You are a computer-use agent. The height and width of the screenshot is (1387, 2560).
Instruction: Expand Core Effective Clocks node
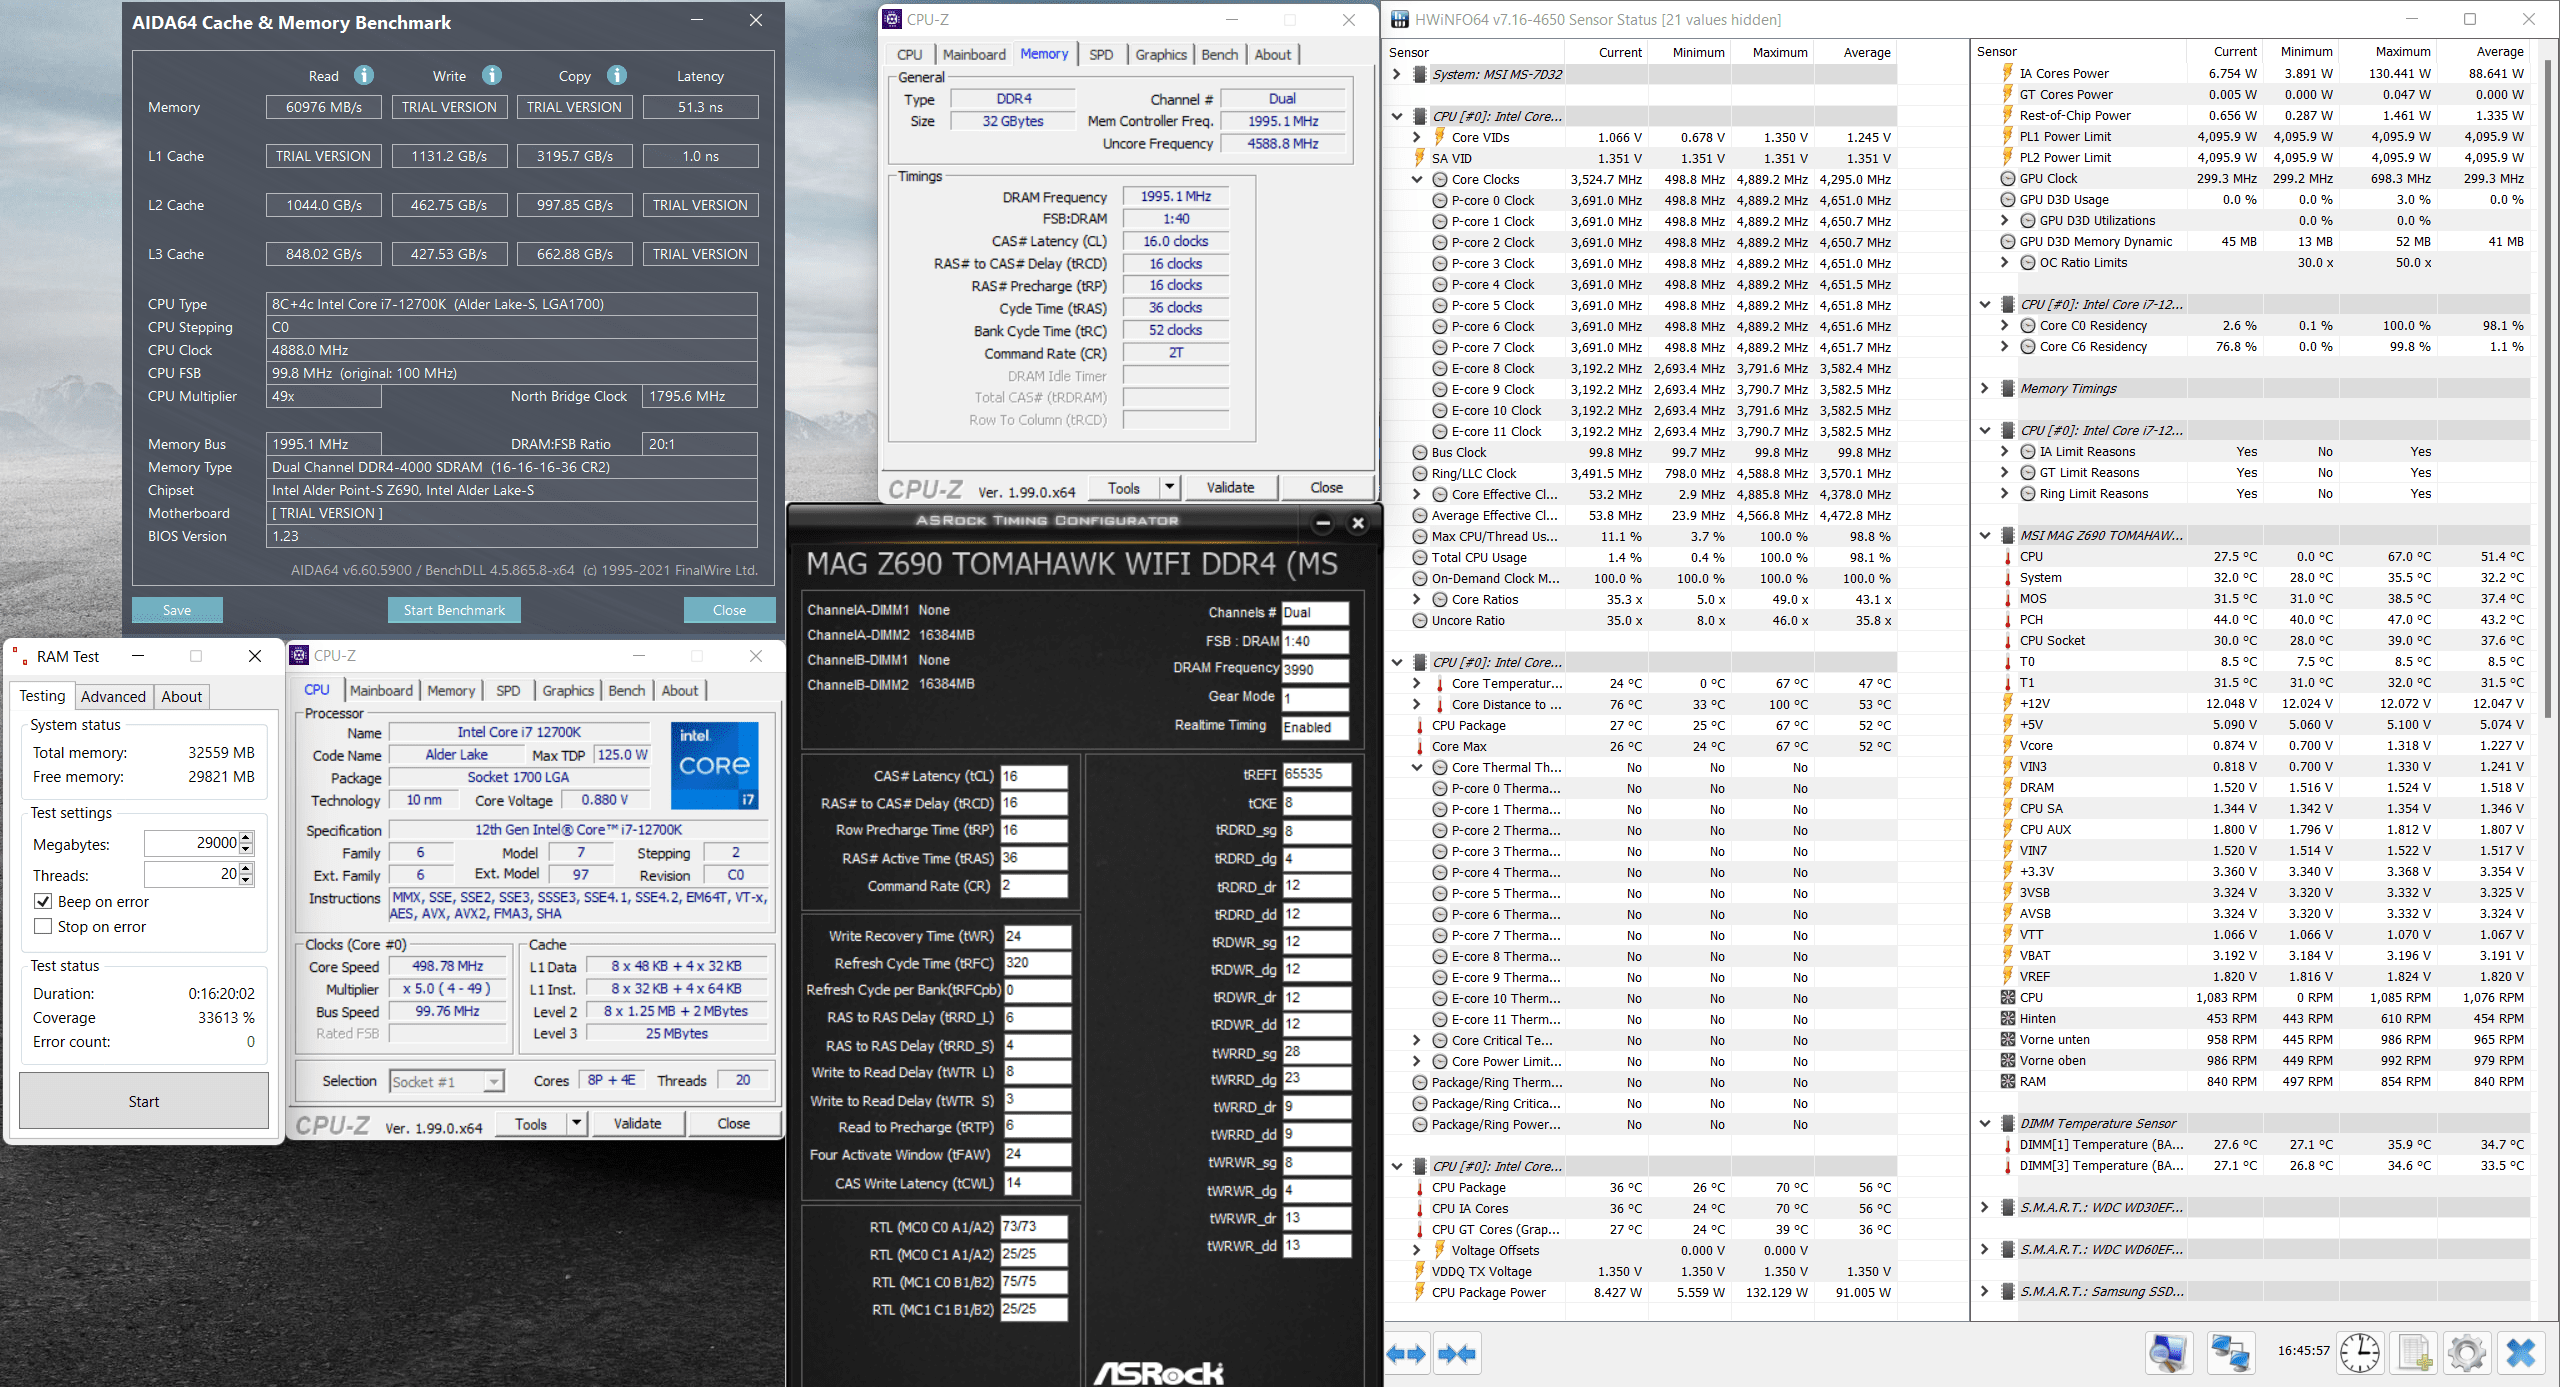click(x=1417, y=495)
